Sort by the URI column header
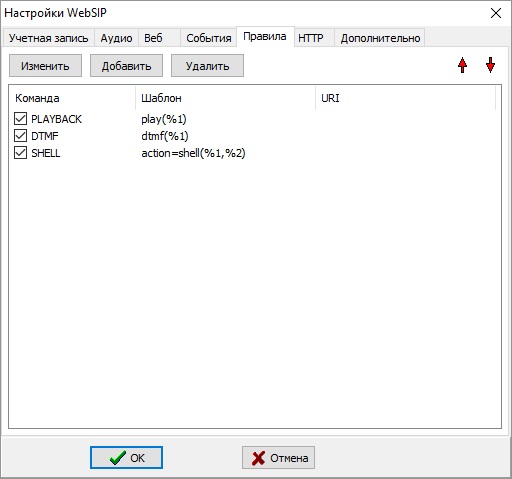The width and height of the screenshot is (512, 479). 405,98
